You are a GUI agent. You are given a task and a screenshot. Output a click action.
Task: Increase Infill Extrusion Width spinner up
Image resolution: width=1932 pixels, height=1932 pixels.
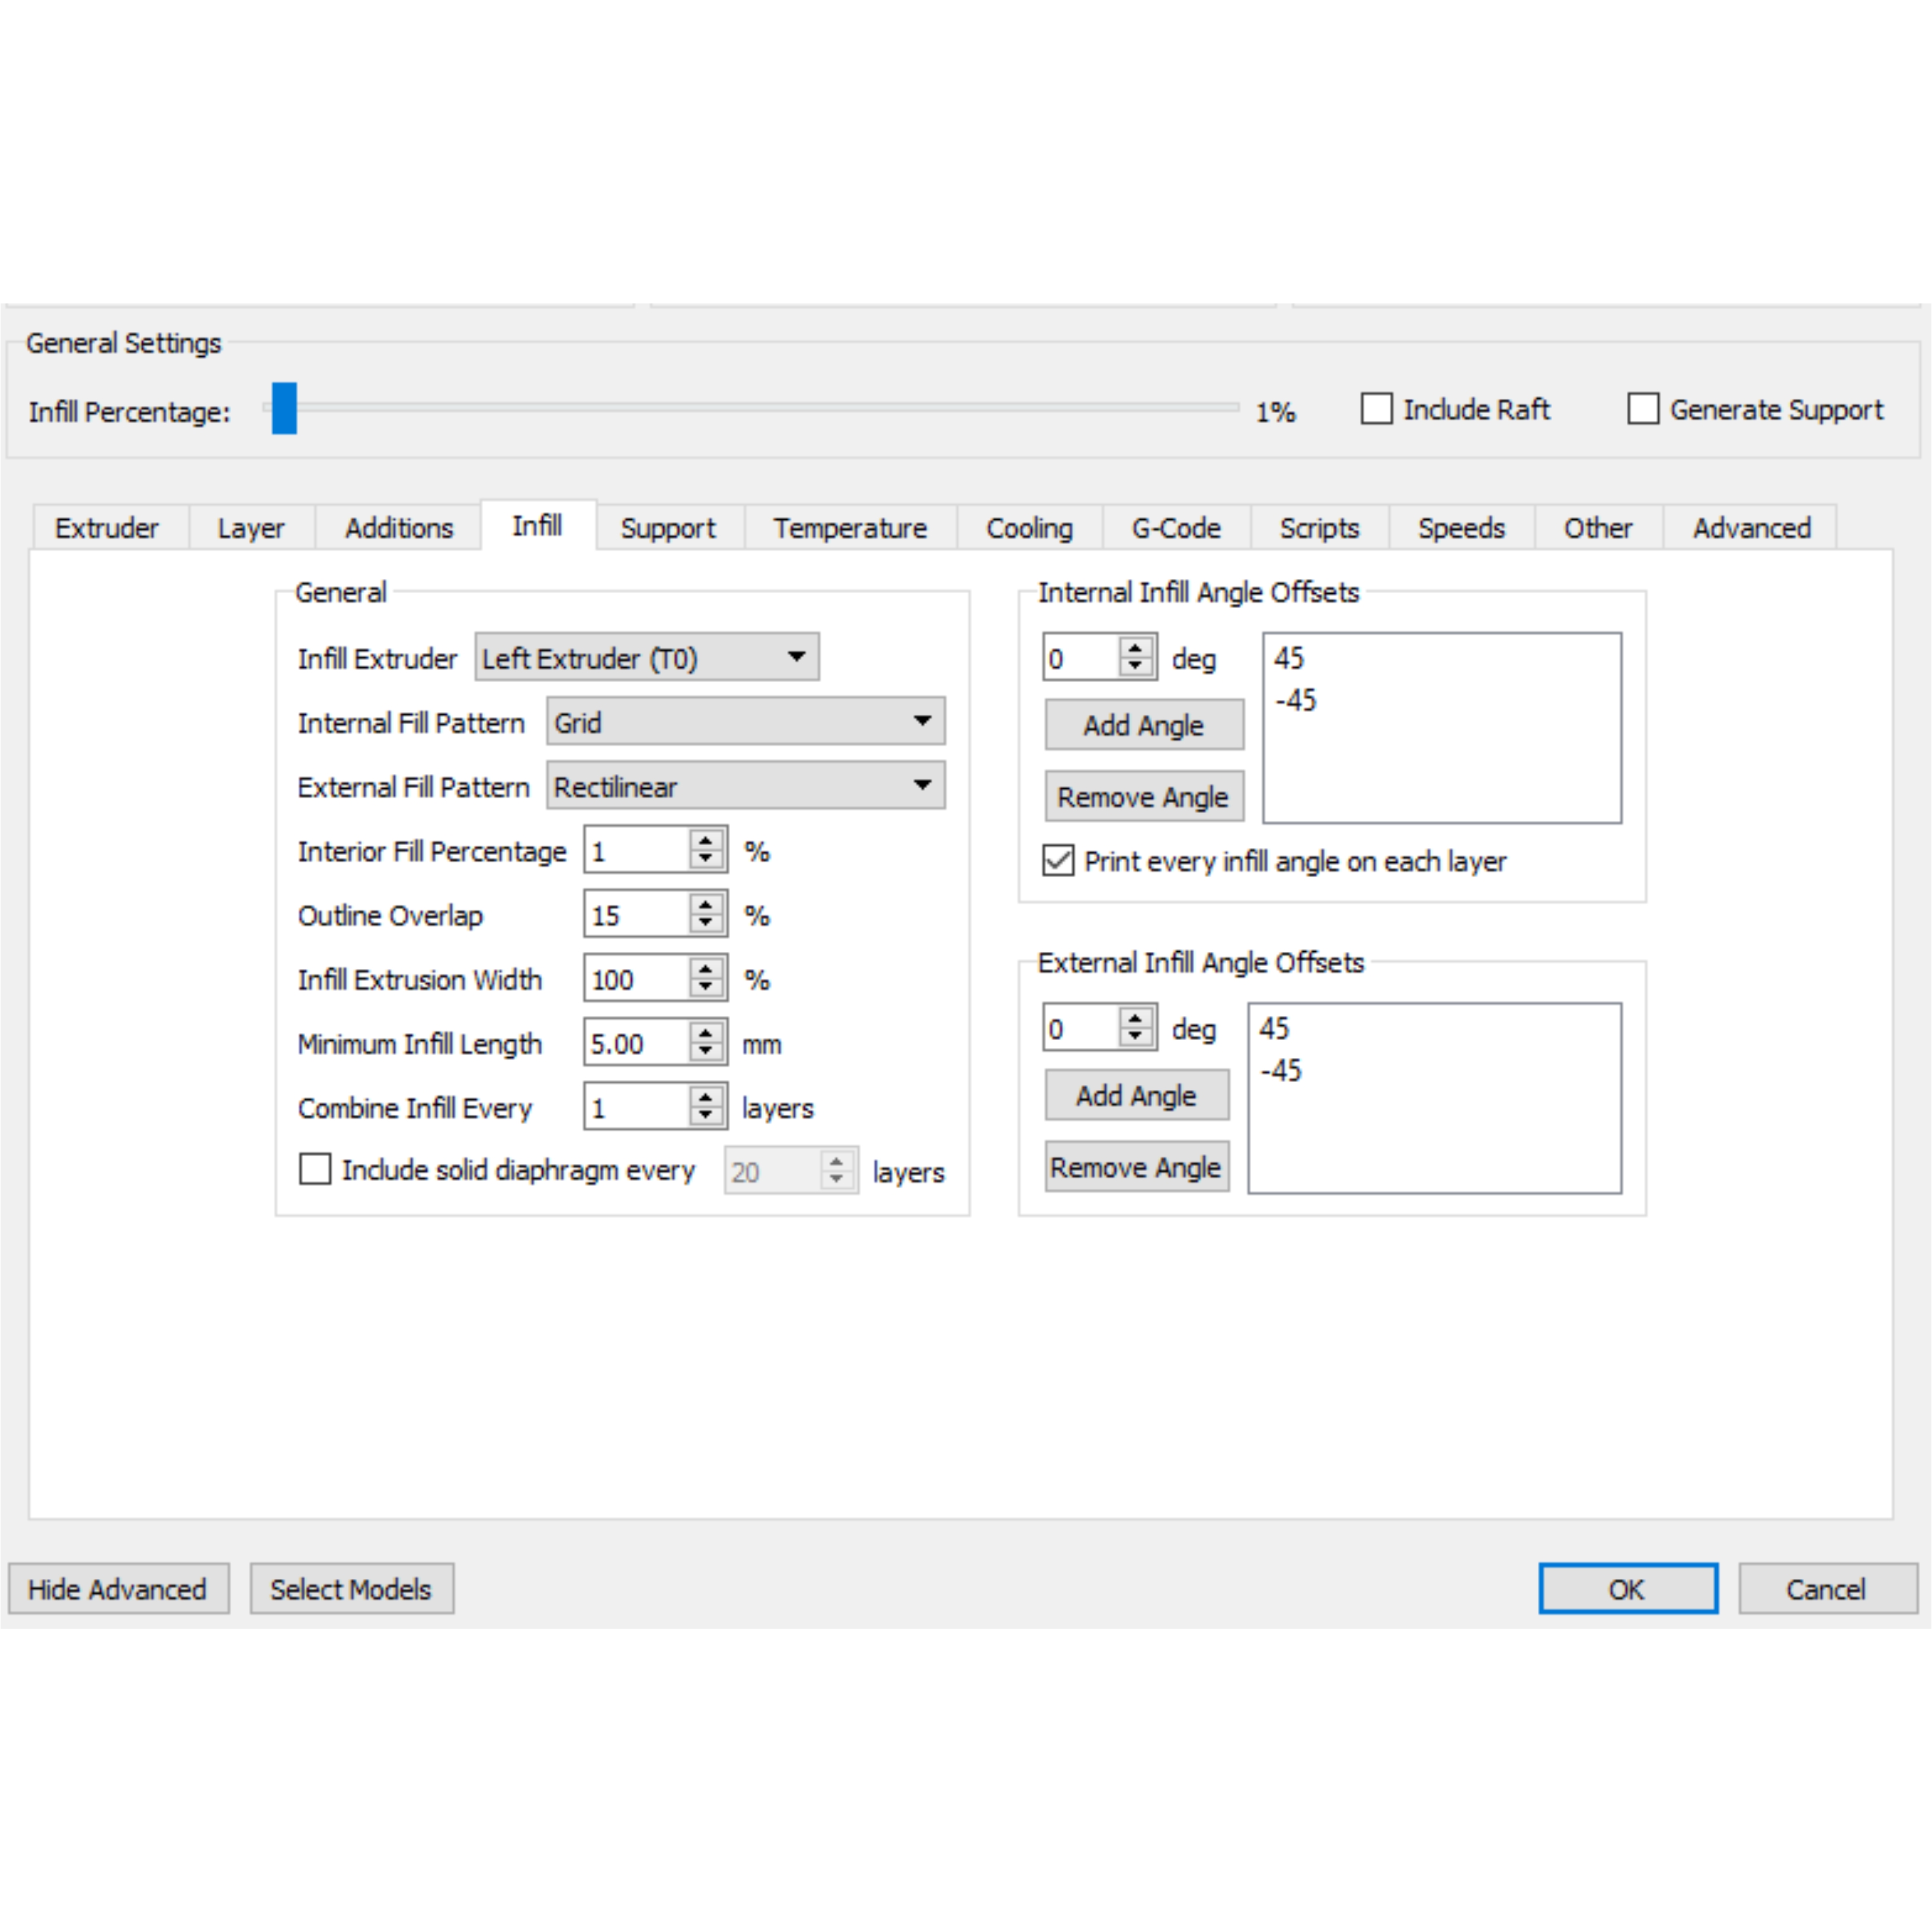coord(706,969)
